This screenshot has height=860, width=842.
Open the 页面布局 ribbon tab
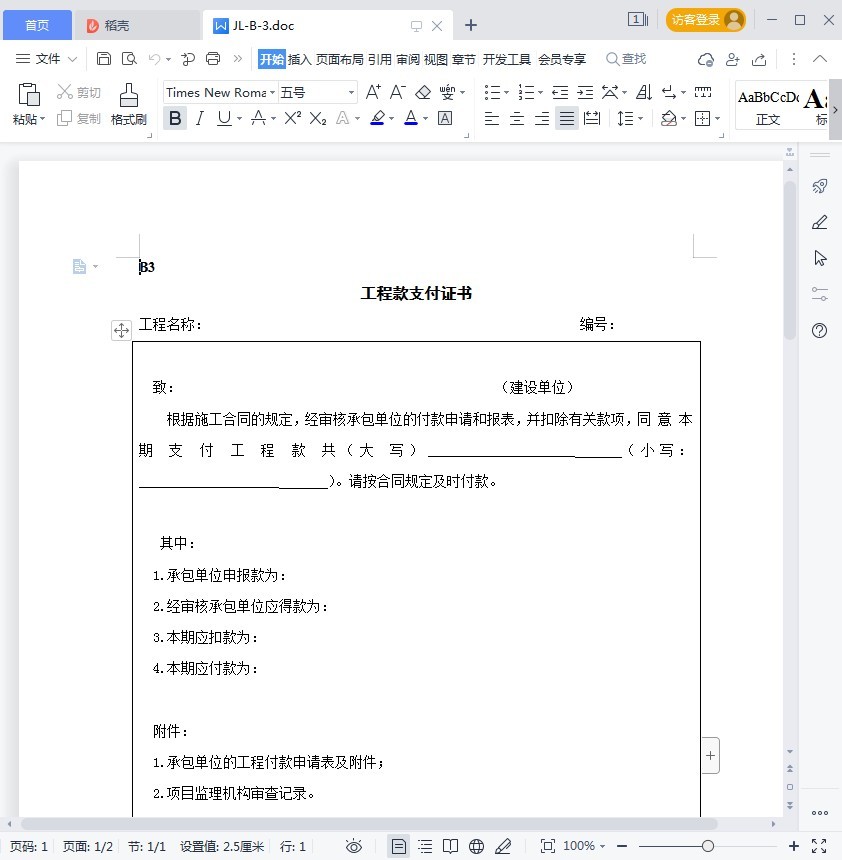tap(340, 59)
